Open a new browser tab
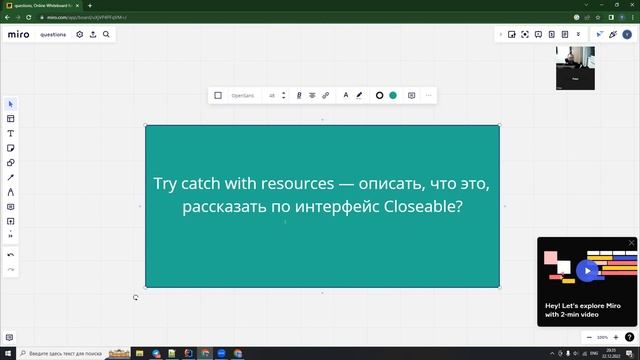 tap(90, 6)
